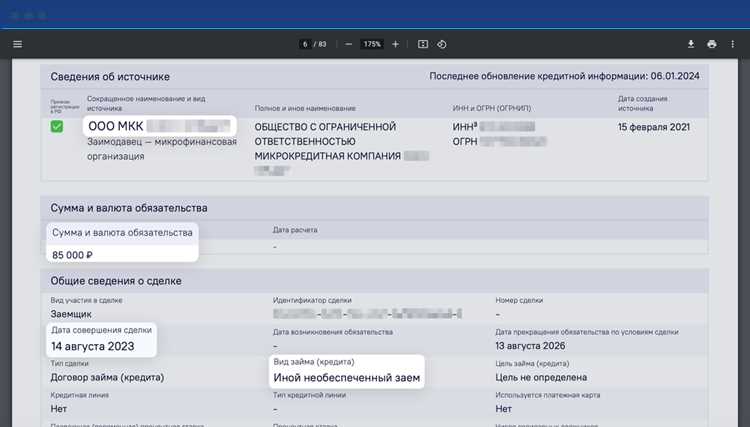Select the heading 'Сведения об источнике'
This screenshot has width=750, height=427.
[x=110, y=77]
